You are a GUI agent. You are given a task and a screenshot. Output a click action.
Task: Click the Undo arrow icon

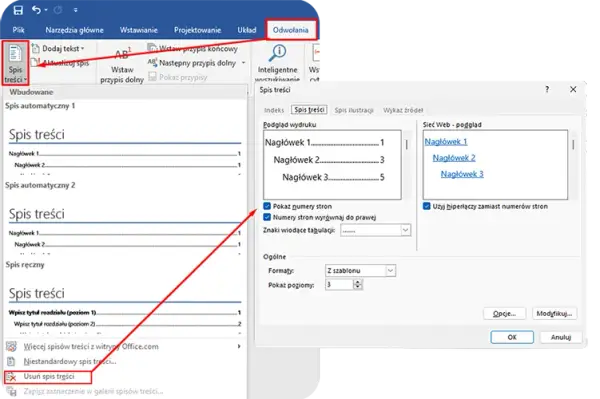(x=36, y=10)
